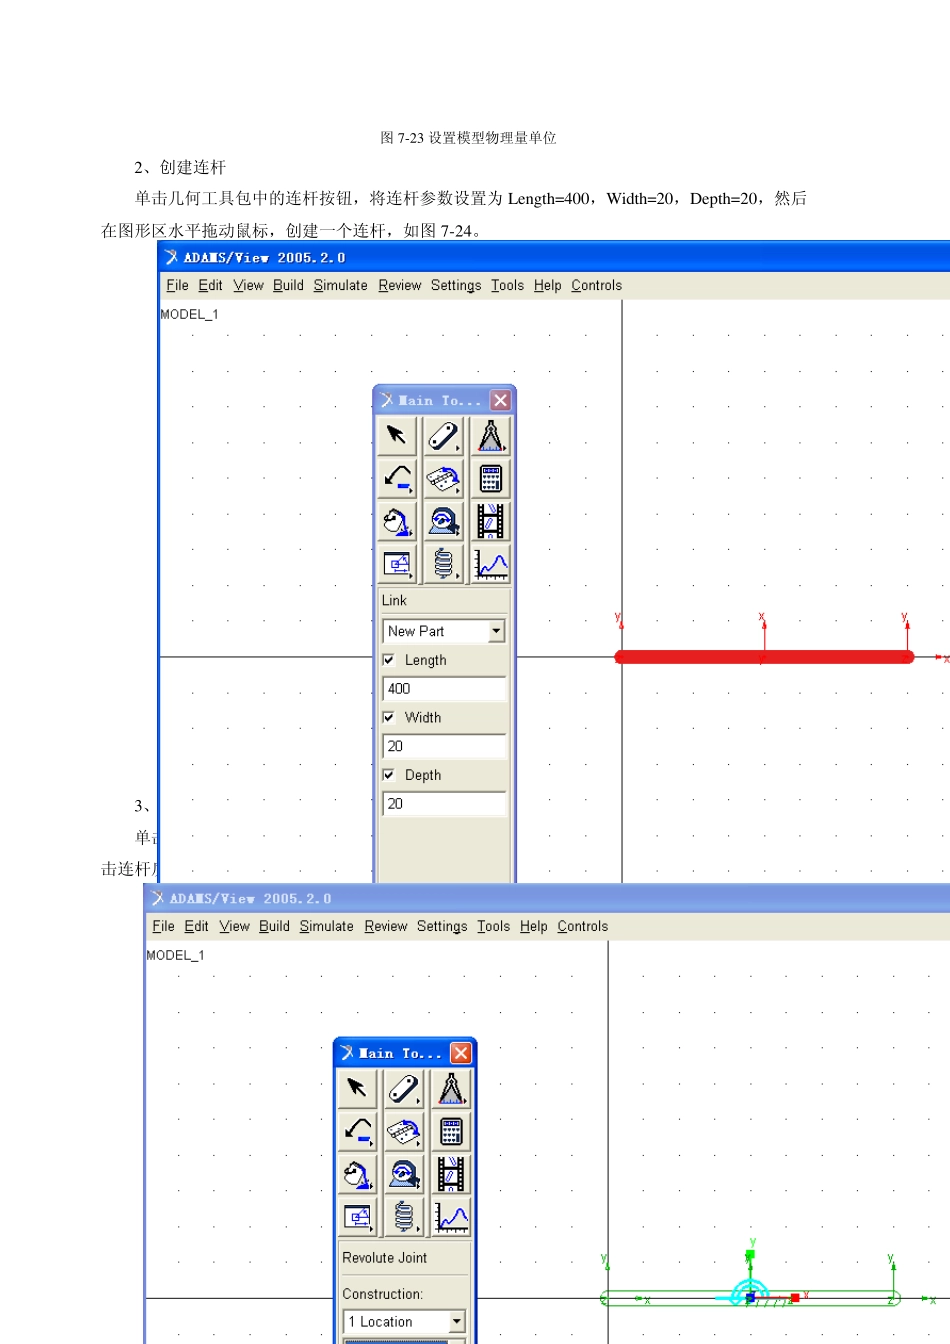950x1344 pixels.
Task: Select the Joint hinge tool in Revolute Joint toolbox
Action: coord(404,1132)
